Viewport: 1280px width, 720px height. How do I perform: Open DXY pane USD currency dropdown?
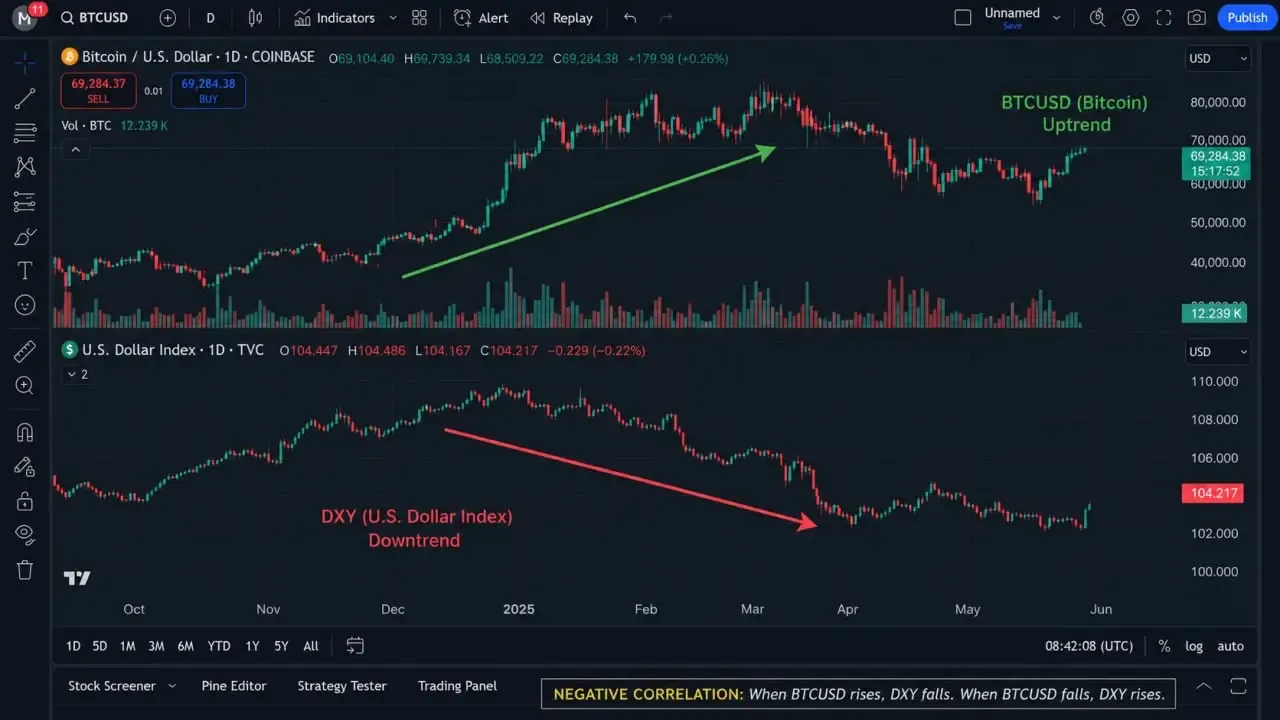tap(1217, 352)
